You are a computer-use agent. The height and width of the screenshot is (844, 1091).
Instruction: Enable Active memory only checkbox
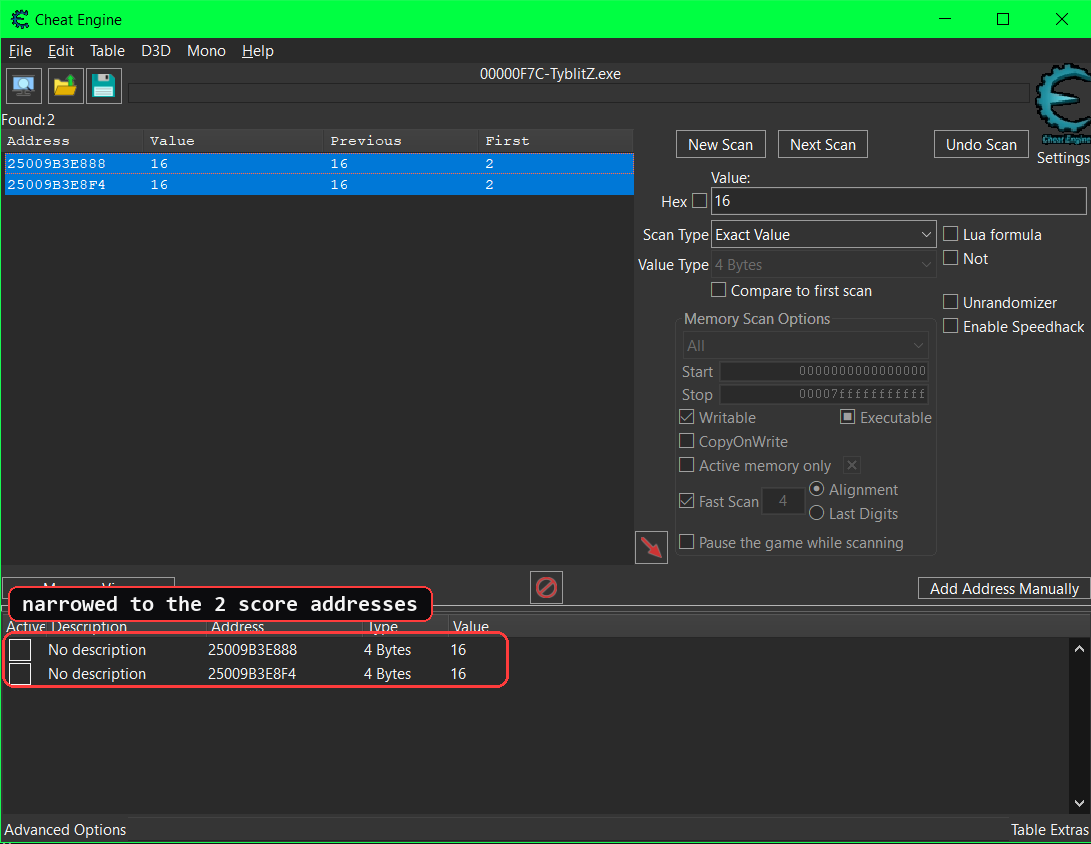(x=687, y=464)
